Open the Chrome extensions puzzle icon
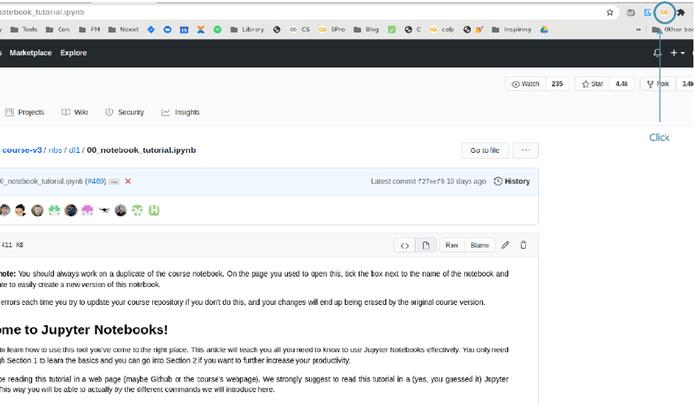 681,12
